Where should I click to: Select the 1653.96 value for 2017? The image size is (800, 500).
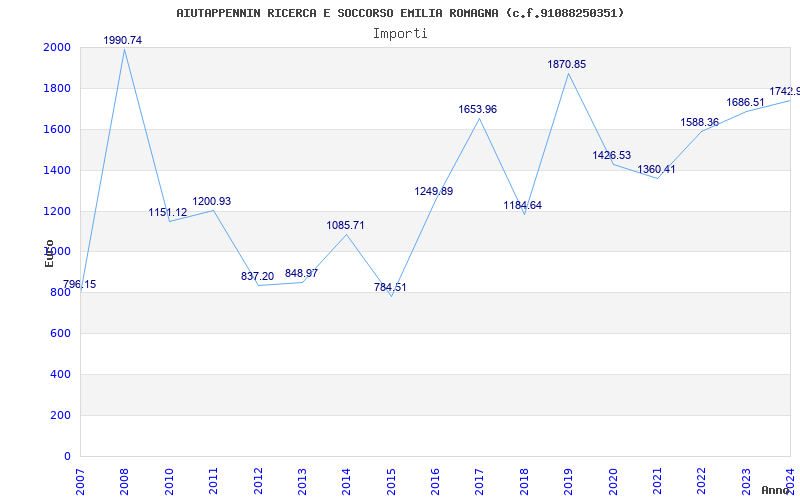tap(478, 109)
